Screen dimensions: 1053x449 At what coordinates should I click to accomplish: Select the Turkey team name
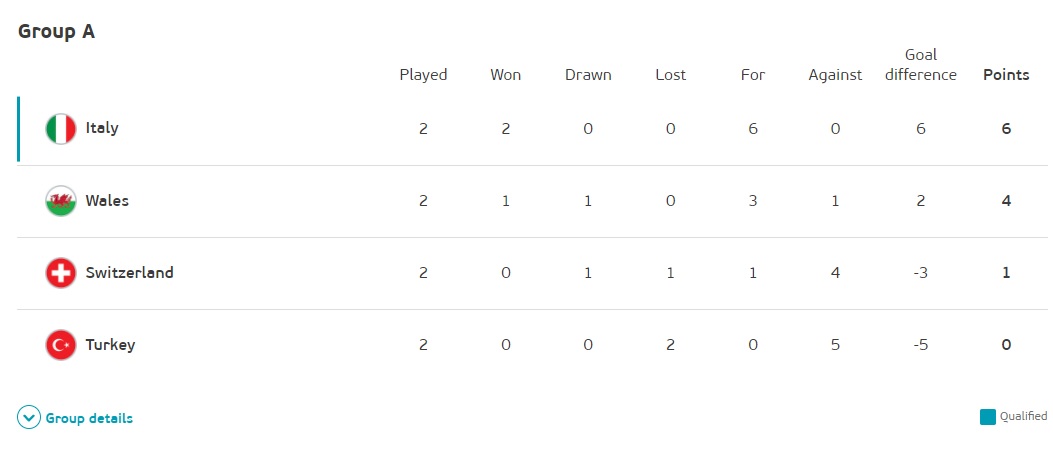(x=110, y=345)
